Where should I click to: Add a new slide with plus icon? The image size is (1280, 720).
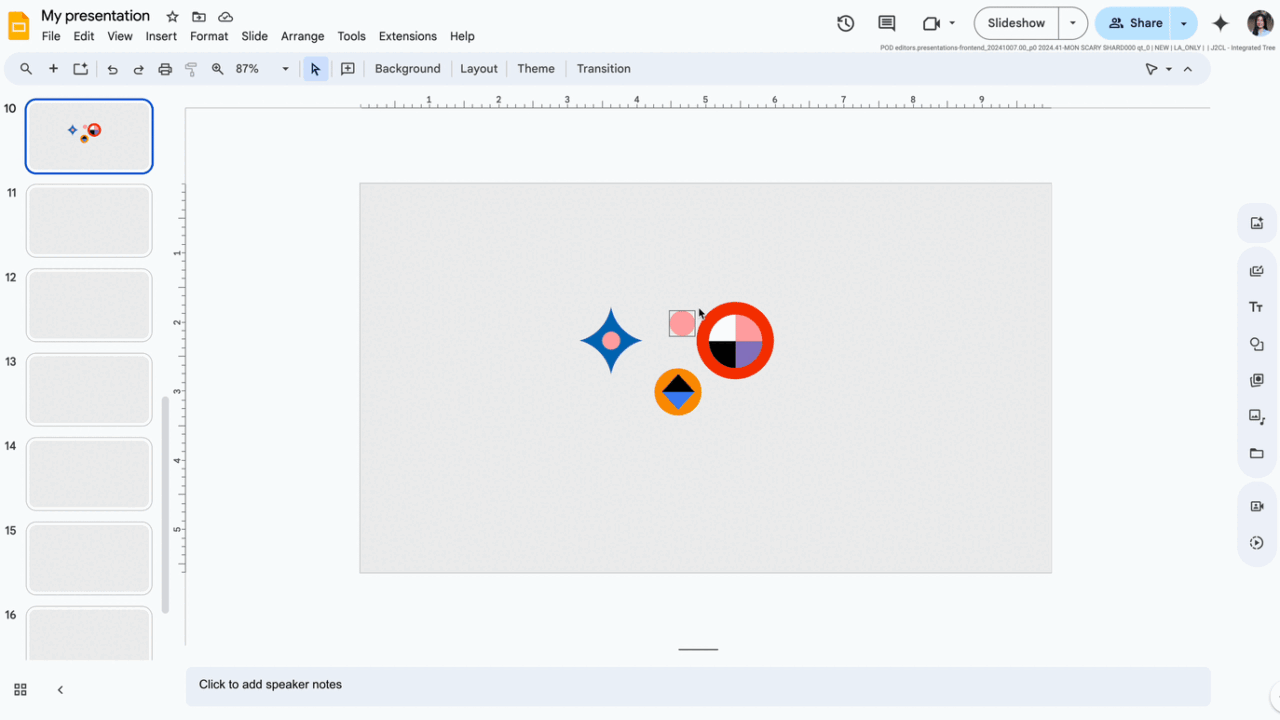click(x=53, y=69)
